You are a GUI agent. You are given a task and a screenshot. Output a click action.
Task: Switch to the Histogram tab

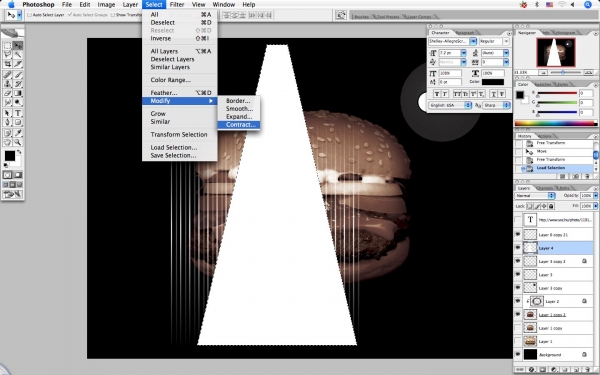565,33
